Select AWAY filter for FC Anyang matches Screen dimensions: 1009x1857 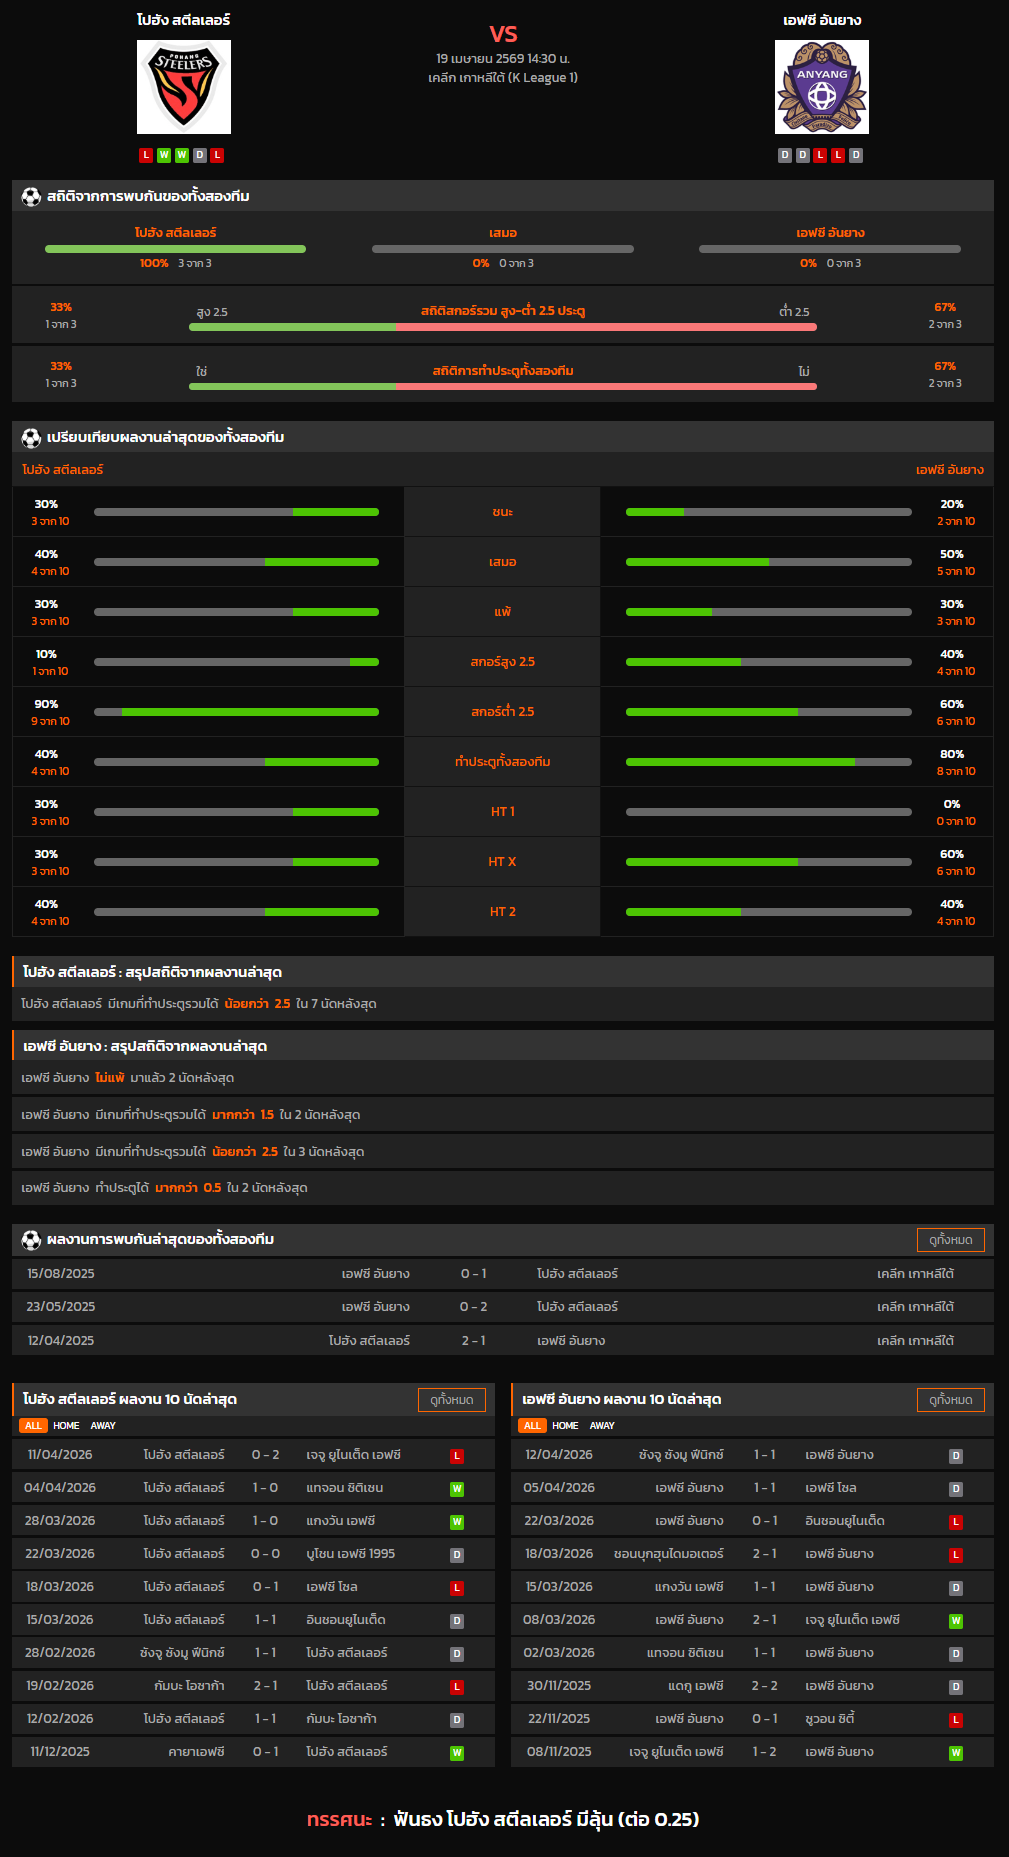coord(602,1426)
